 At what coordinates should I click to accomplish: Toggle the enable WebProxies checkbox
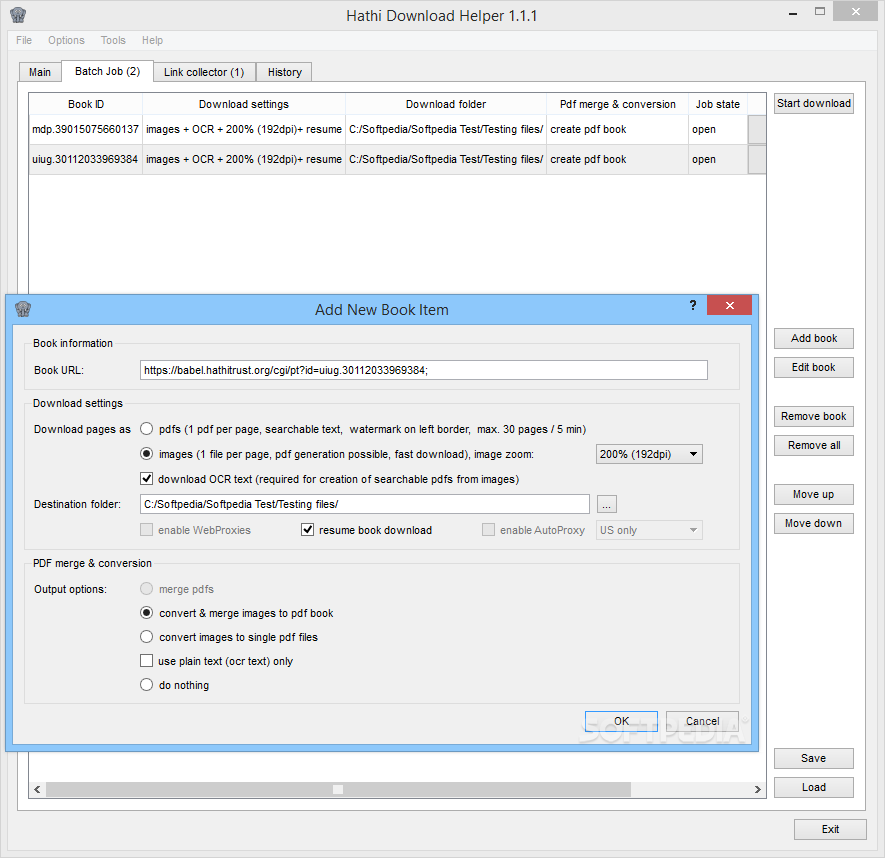(x=146, y=529)
